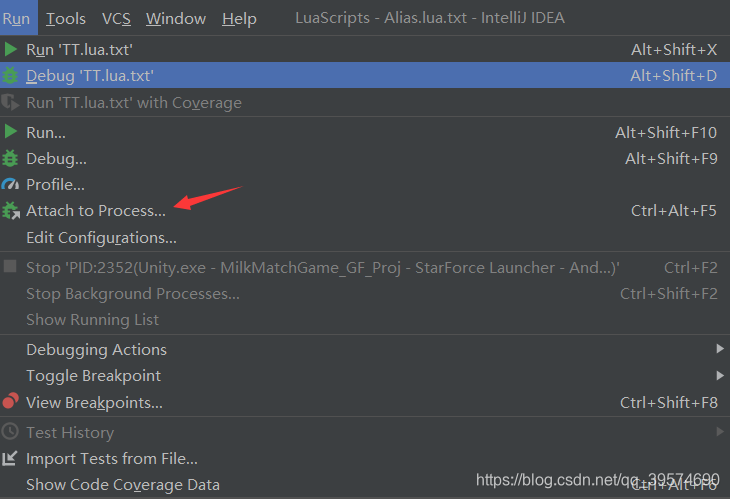Click Ctrl+Shift+F2 shortcut text
This screenshot has height=499, width=730.
tap(669, 294)
